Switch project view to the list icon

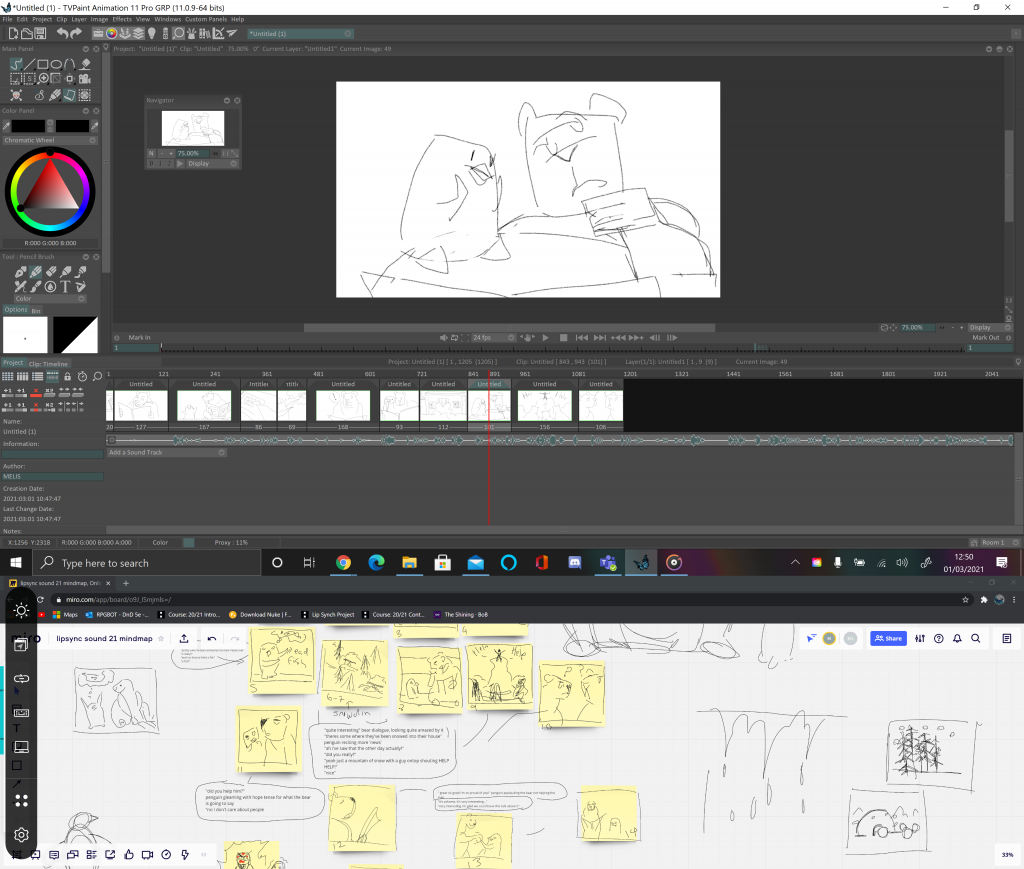click(37, 377)
